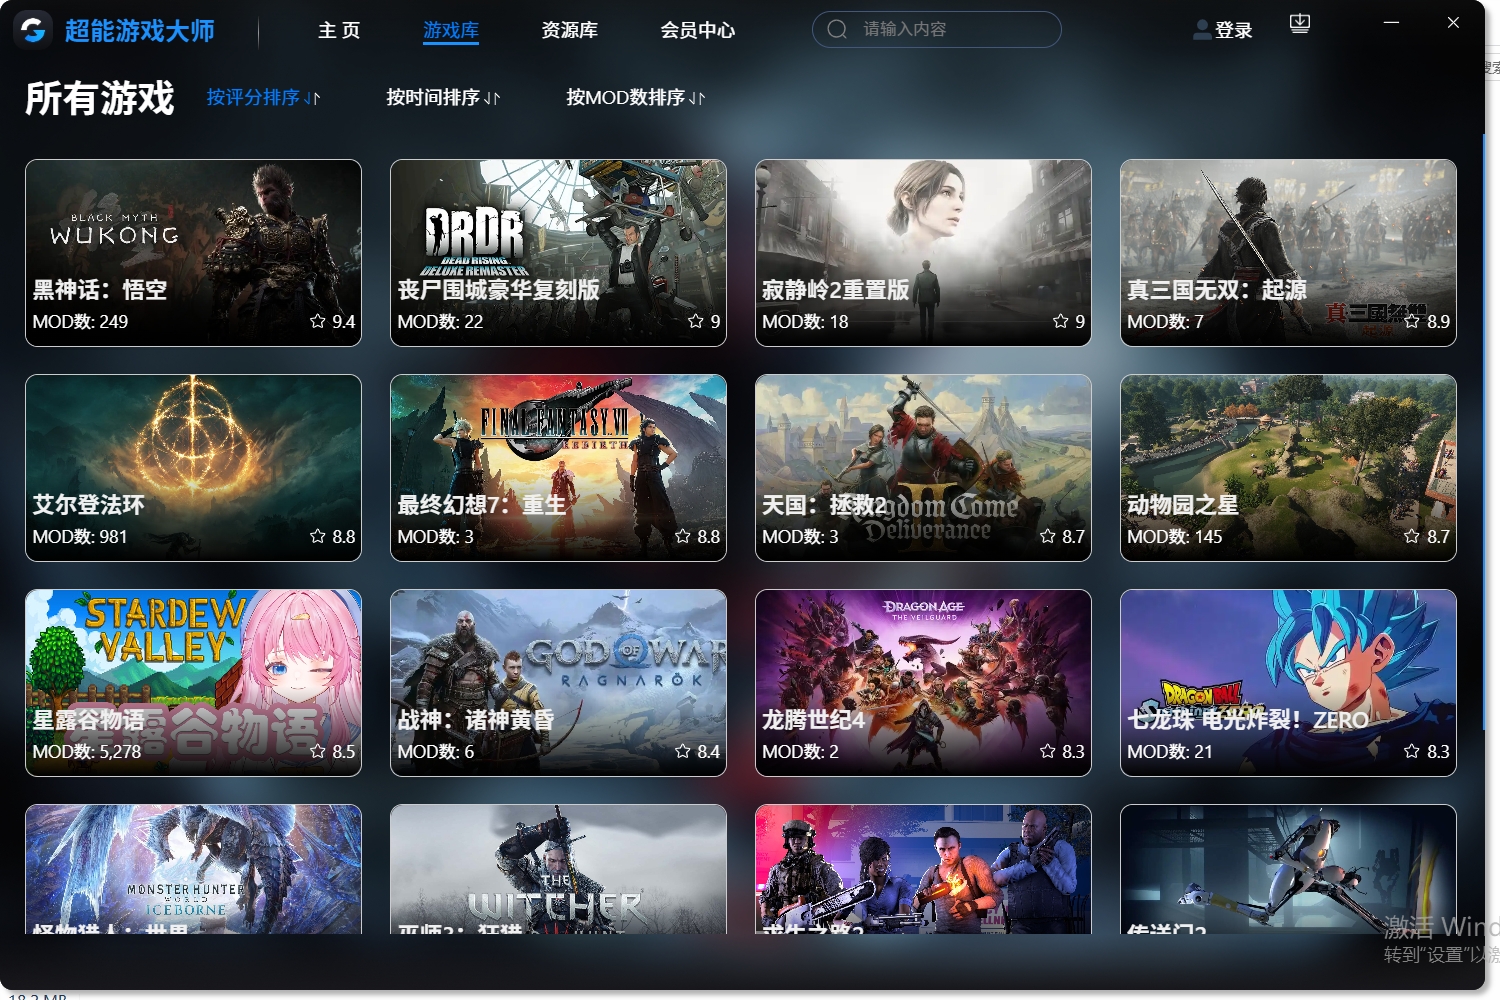
Task: Sort games by 按MOD数排序
Action: click(625, 97)
